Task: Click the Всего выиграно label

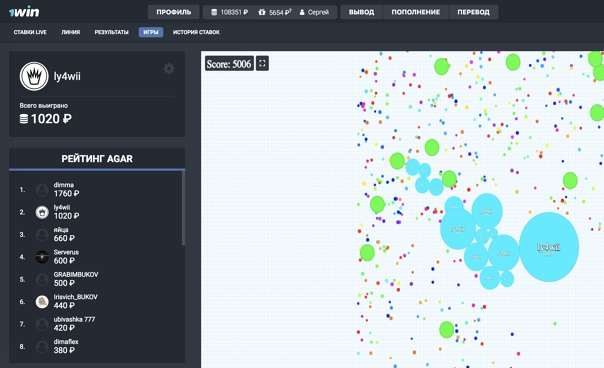Action: [x=44, y=105]
